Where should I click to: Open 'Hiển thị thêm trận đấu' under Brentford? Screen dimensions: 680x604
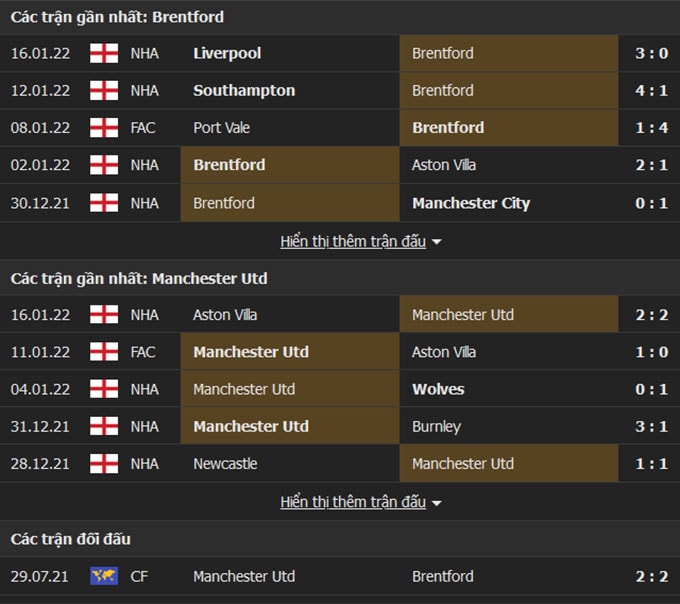353,242
